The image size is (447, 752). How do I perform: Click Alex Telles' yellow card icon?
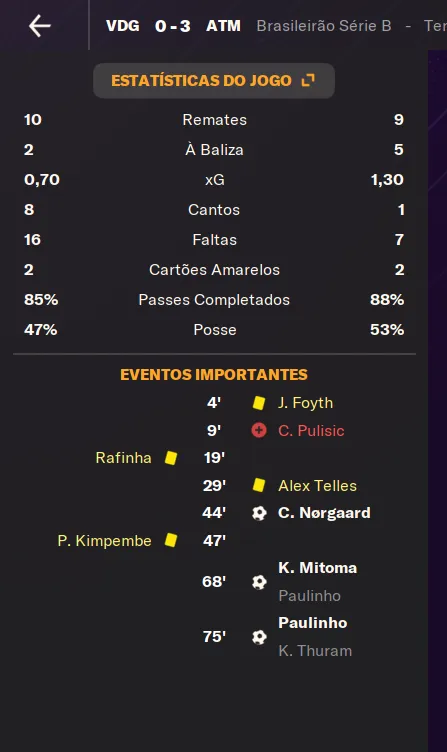click(x=259, y=485)
